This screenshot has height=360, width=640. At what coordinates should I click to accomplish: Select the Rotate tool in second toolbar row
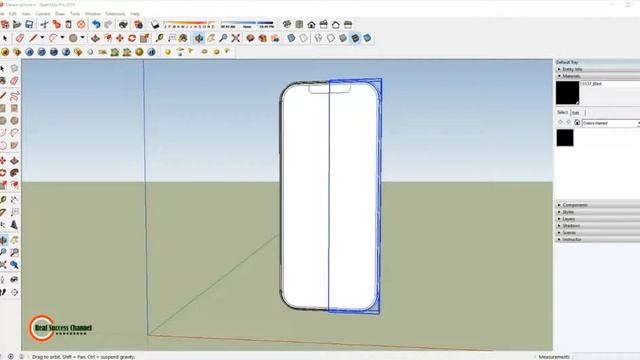click(x=132, y=38)
